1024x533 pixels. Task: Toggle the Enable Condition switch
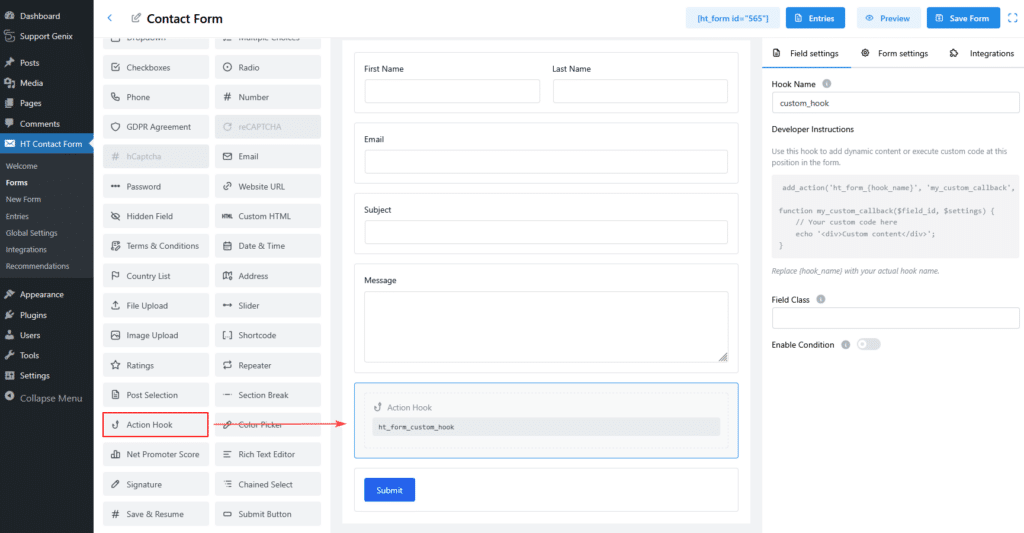click(868, 345)
